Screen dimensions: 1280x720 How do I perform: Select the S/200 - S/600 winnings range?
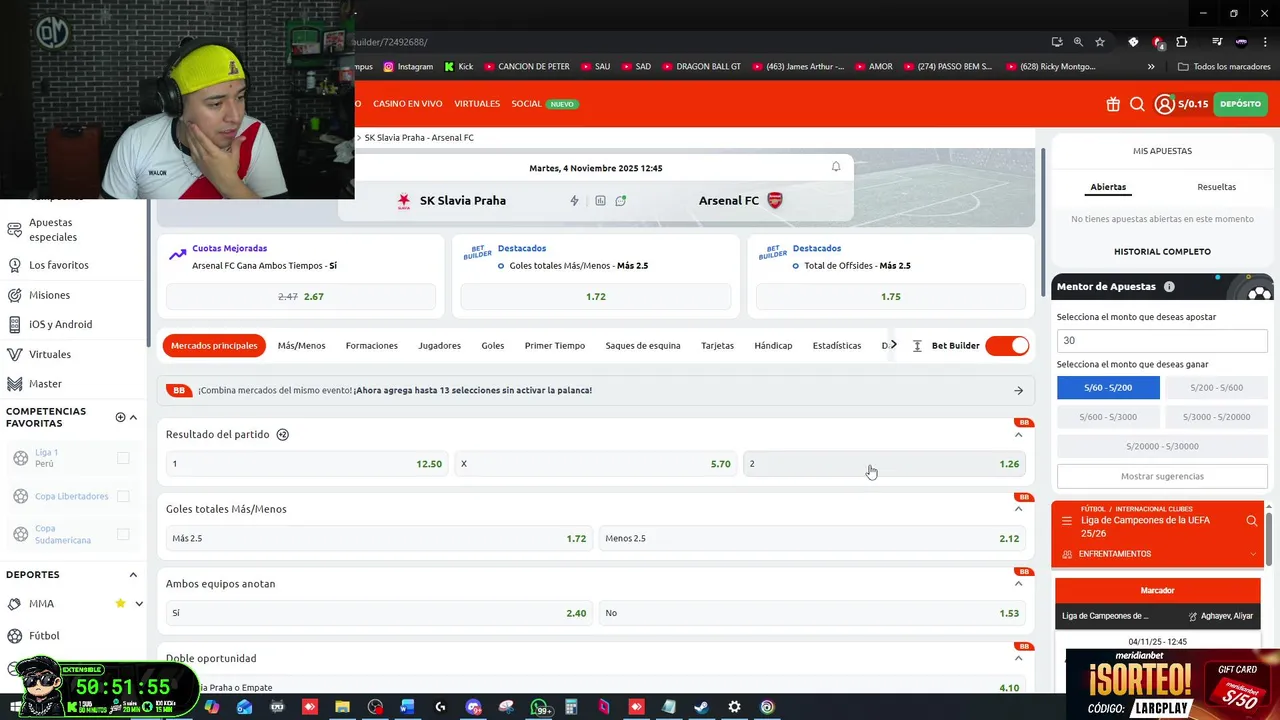pos(1216,388)
